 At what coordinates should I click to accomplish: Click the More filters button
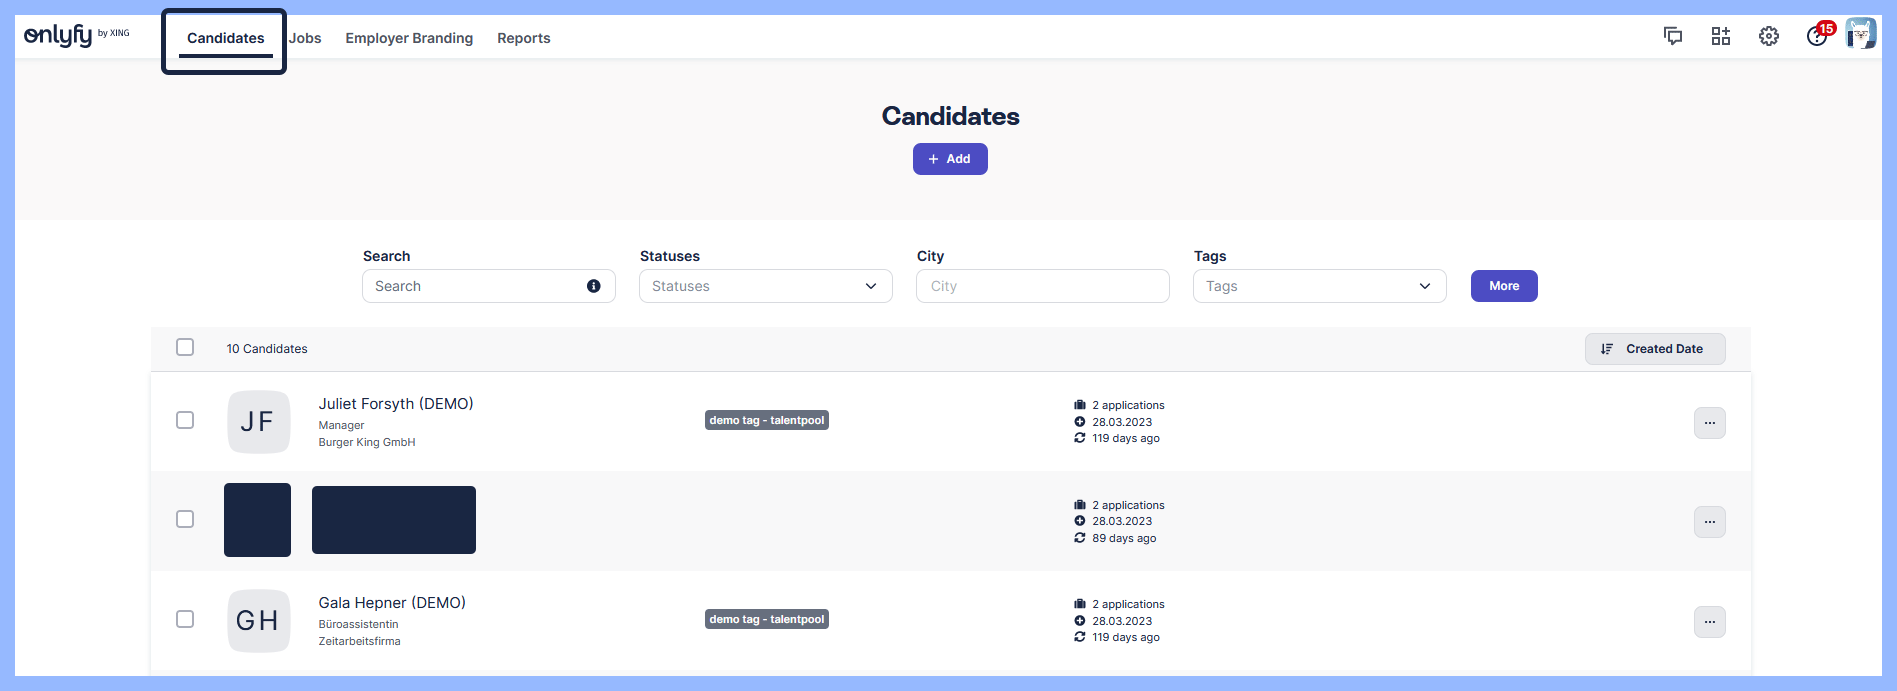coord(1503,286)
